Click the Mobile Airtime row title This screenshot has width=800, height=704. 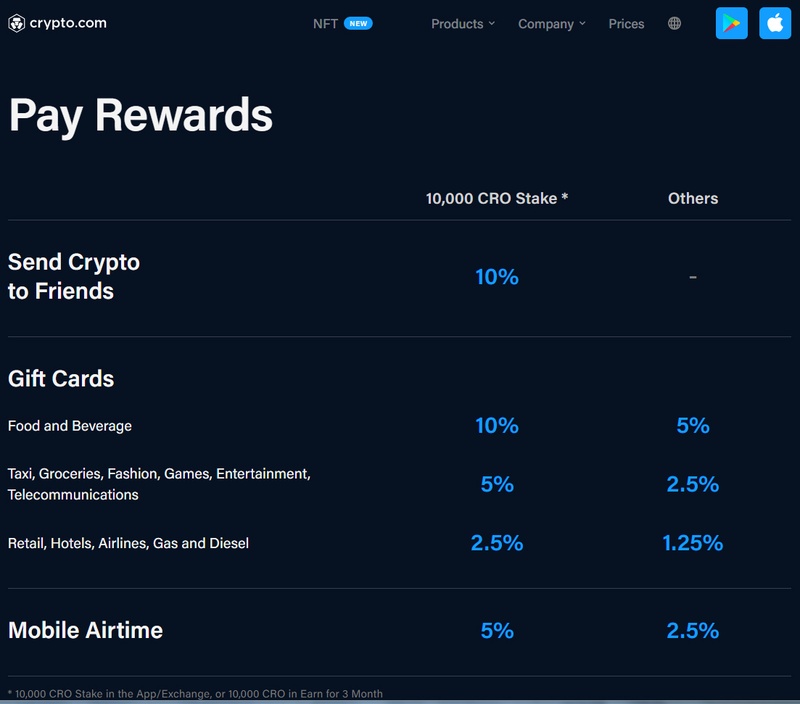85,631
